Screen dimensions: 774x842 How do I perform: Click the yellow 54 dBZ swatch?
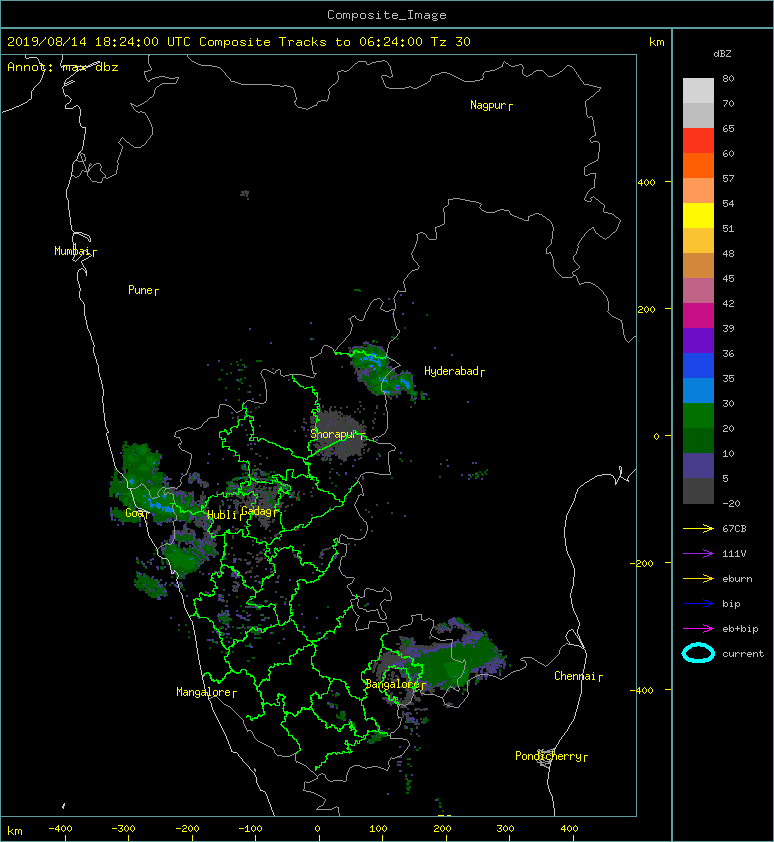point(698,215)
